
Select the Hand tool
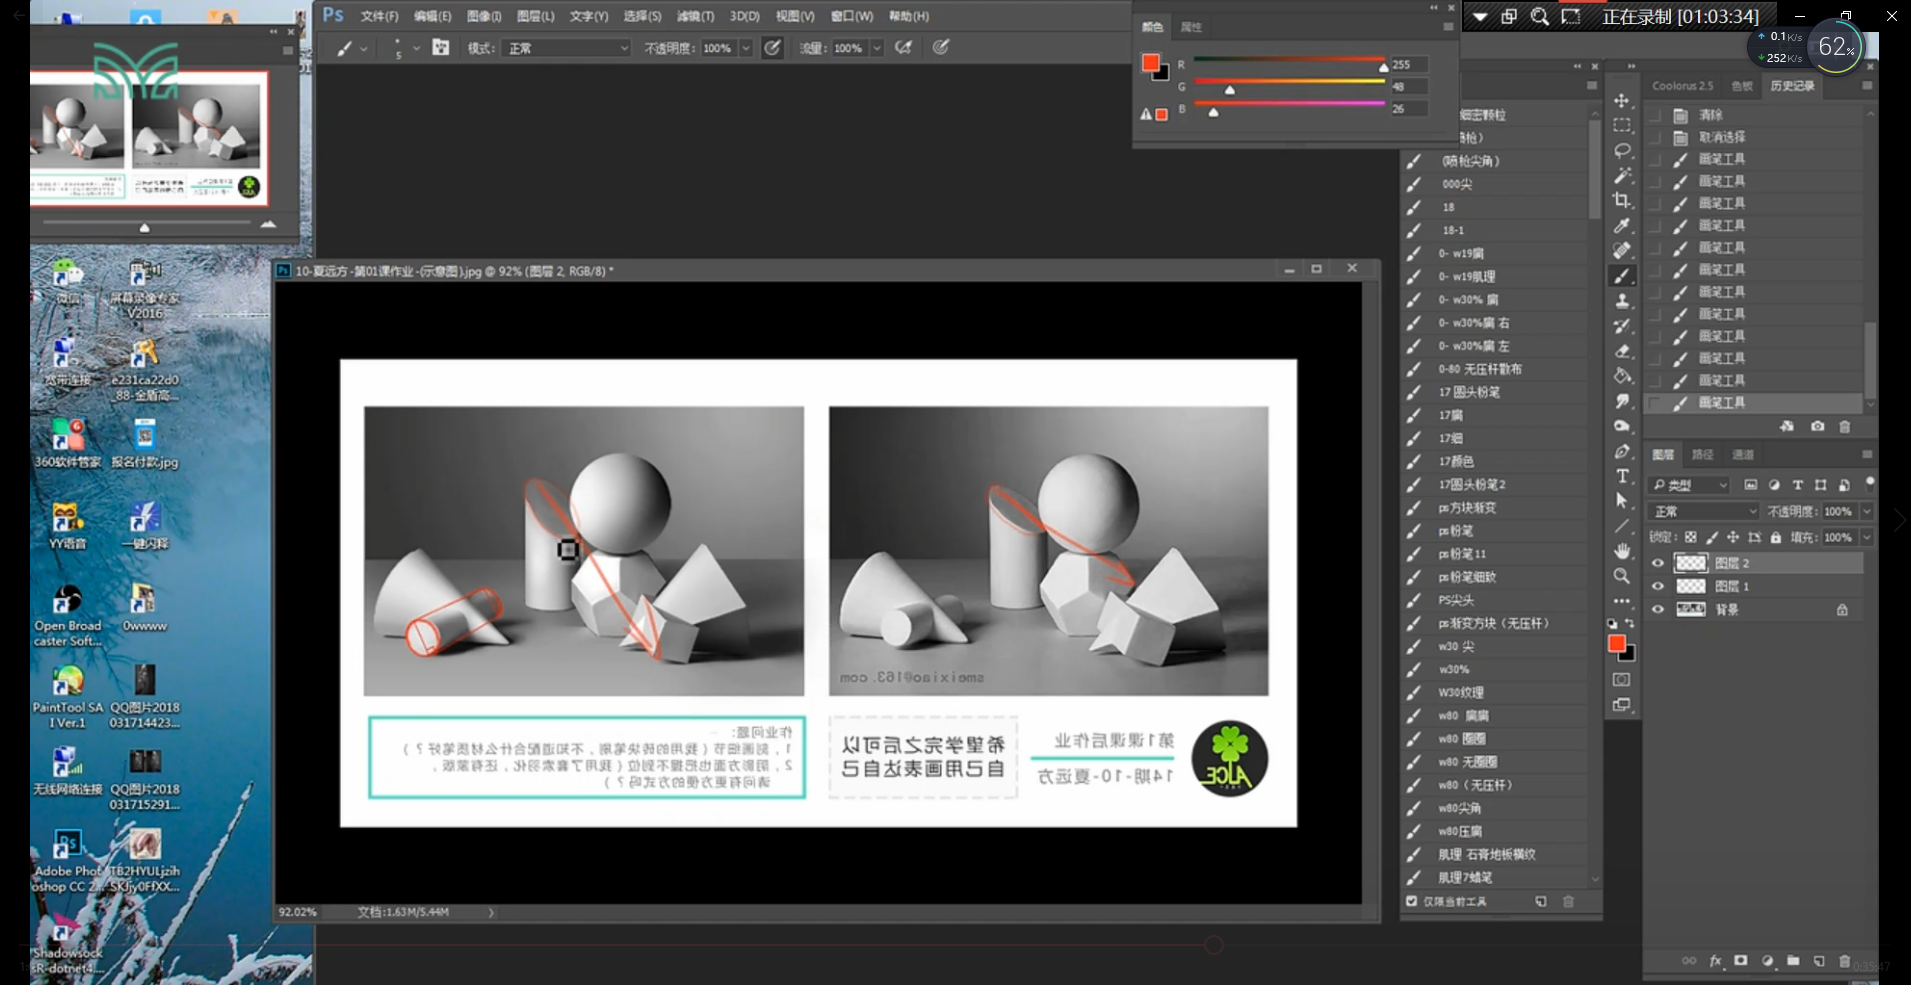(x=1622, y=551)
